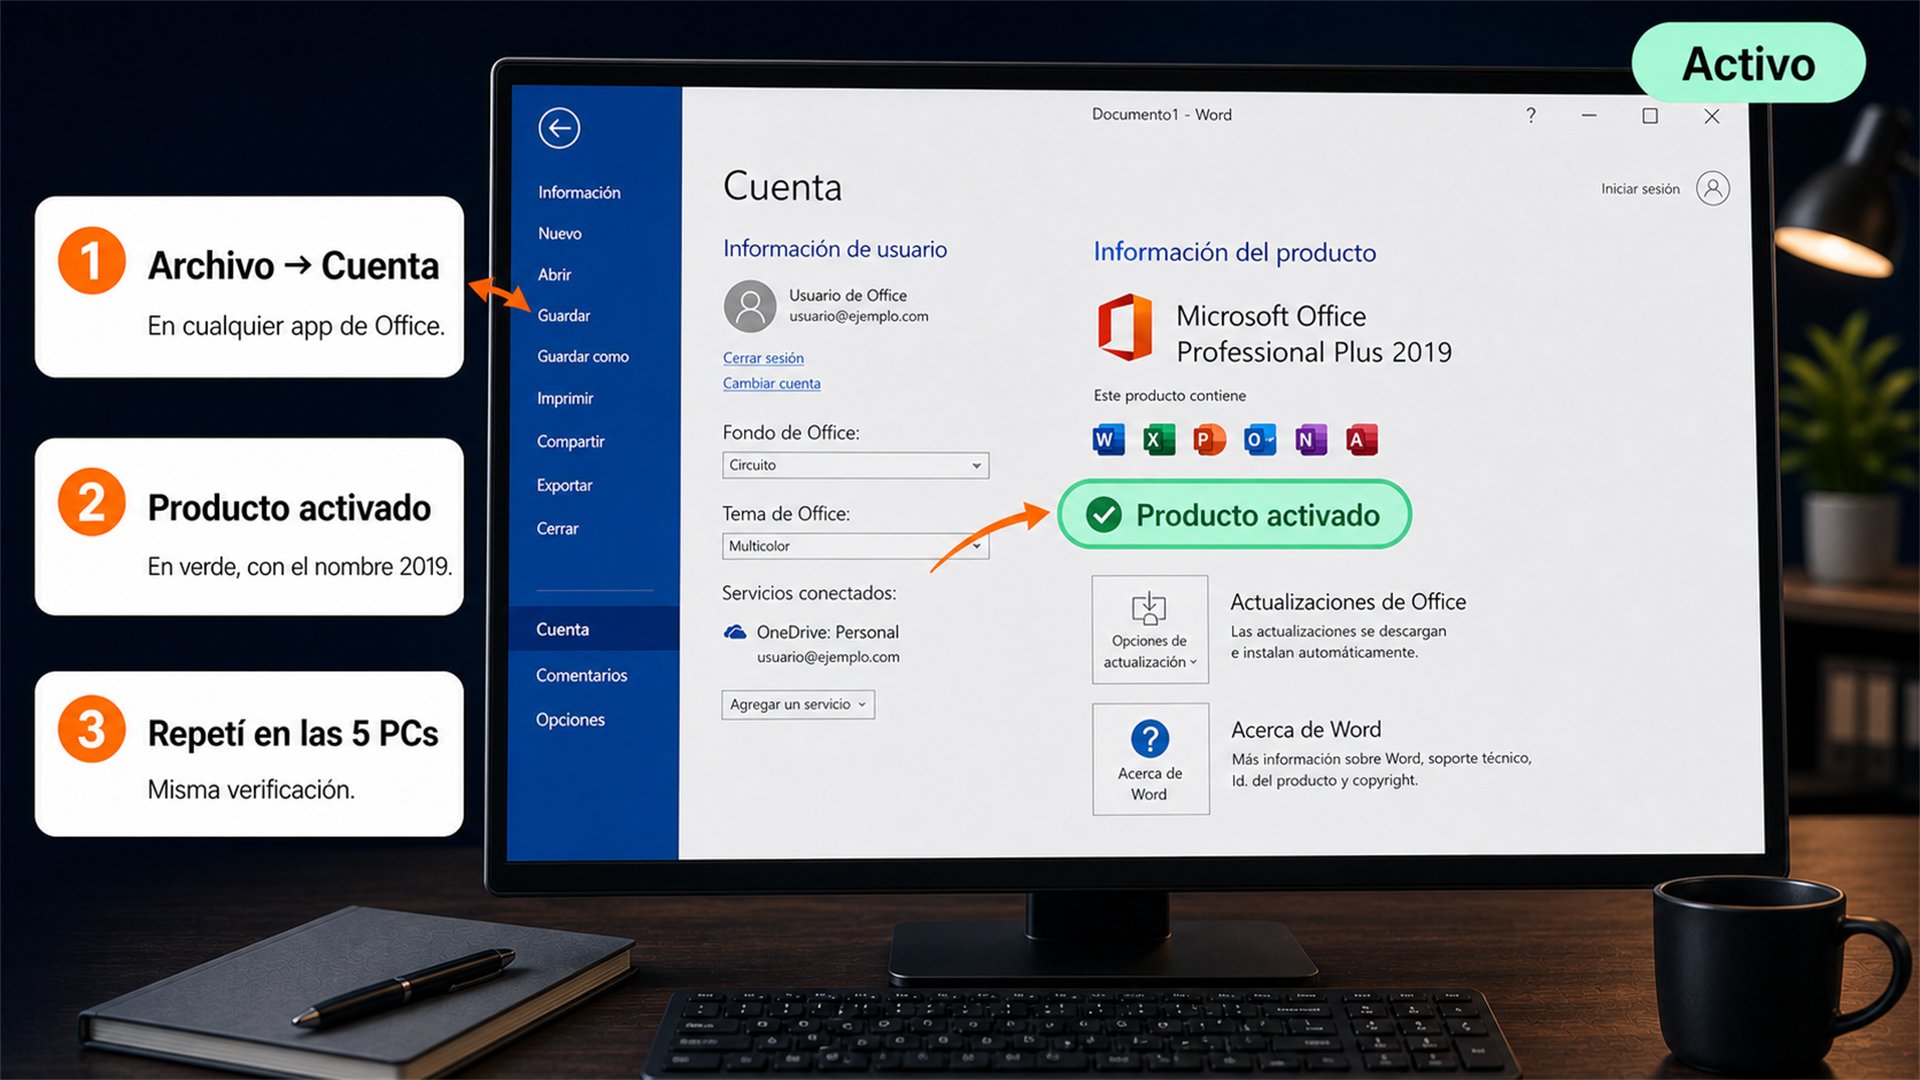Screen dimensions: 1920x1080
Task: Maximize the Word window
Action: pyautogui.click(x=1650, y=116)
